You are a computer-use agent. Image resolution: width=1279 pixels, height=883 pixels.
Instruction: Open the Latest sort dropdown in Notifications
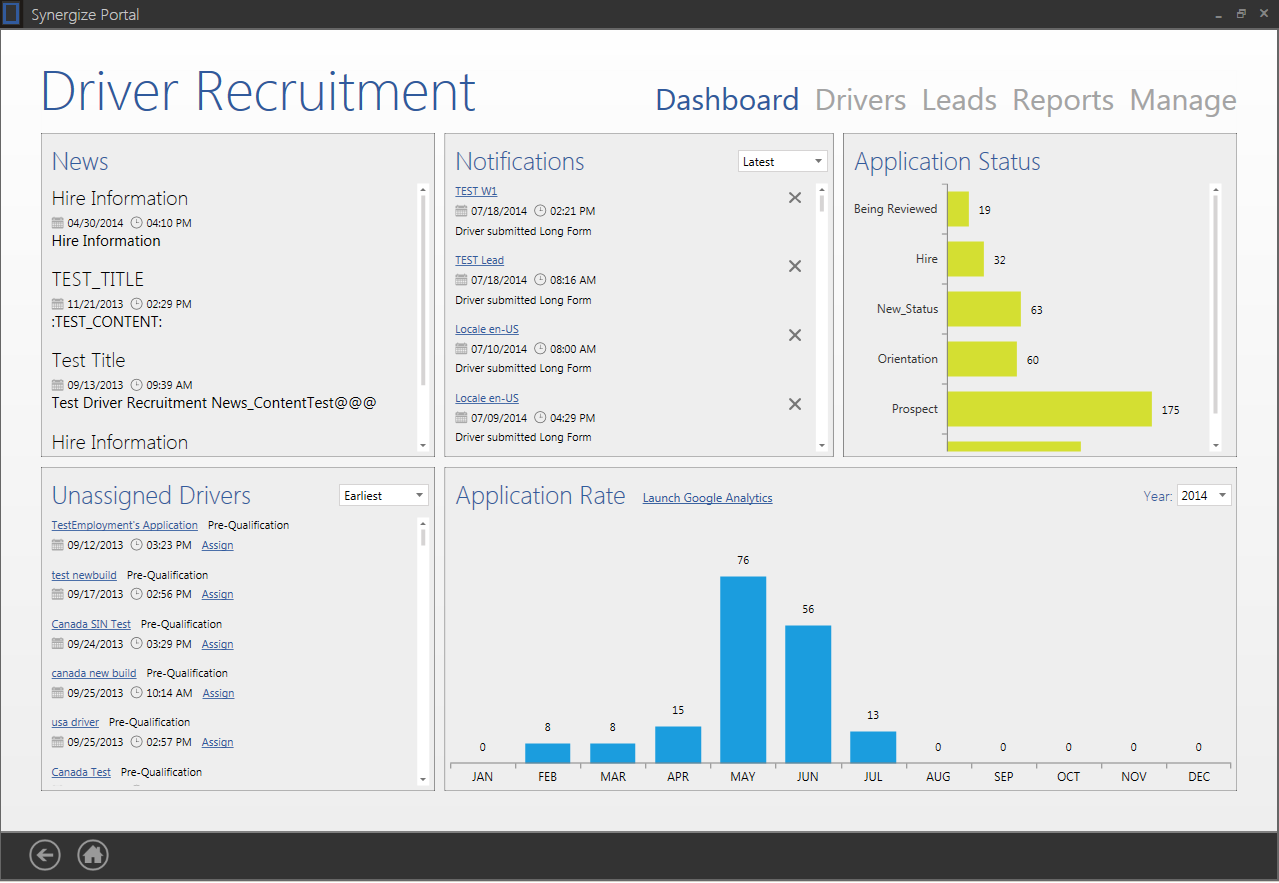pos(783,162)
